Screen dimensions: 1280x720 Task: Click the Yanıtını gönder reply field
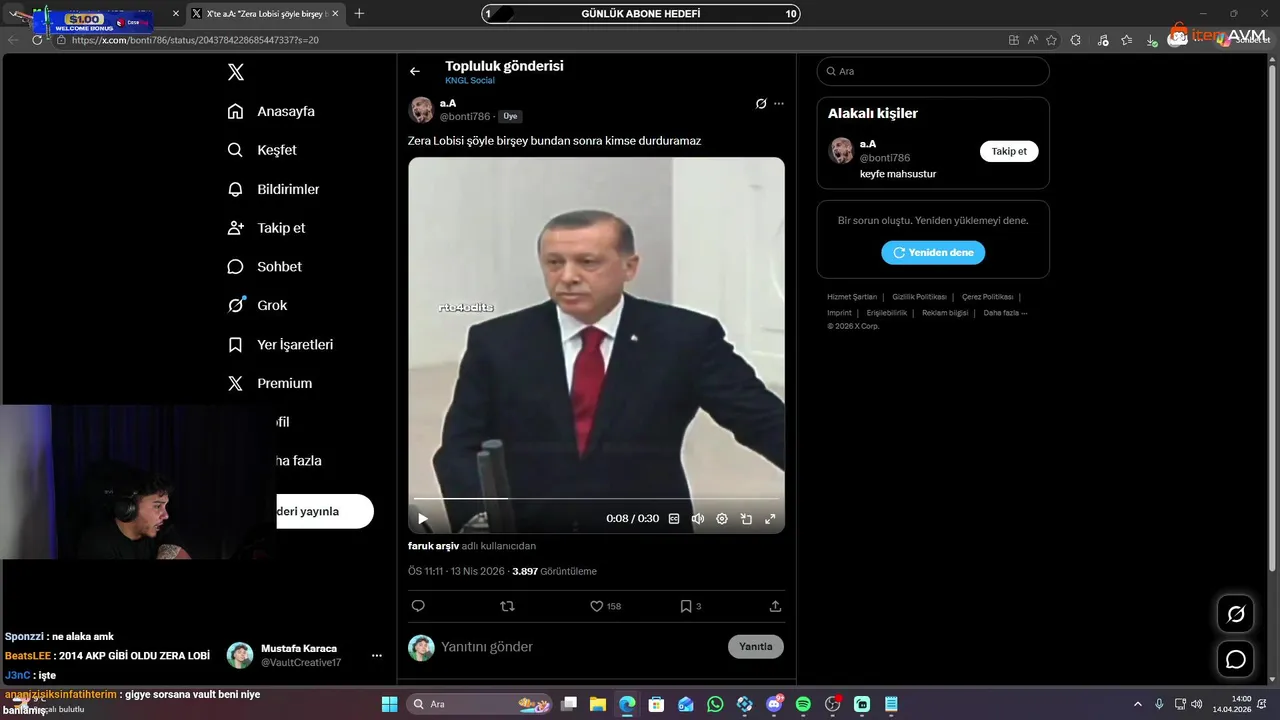[x=580, y=647]
